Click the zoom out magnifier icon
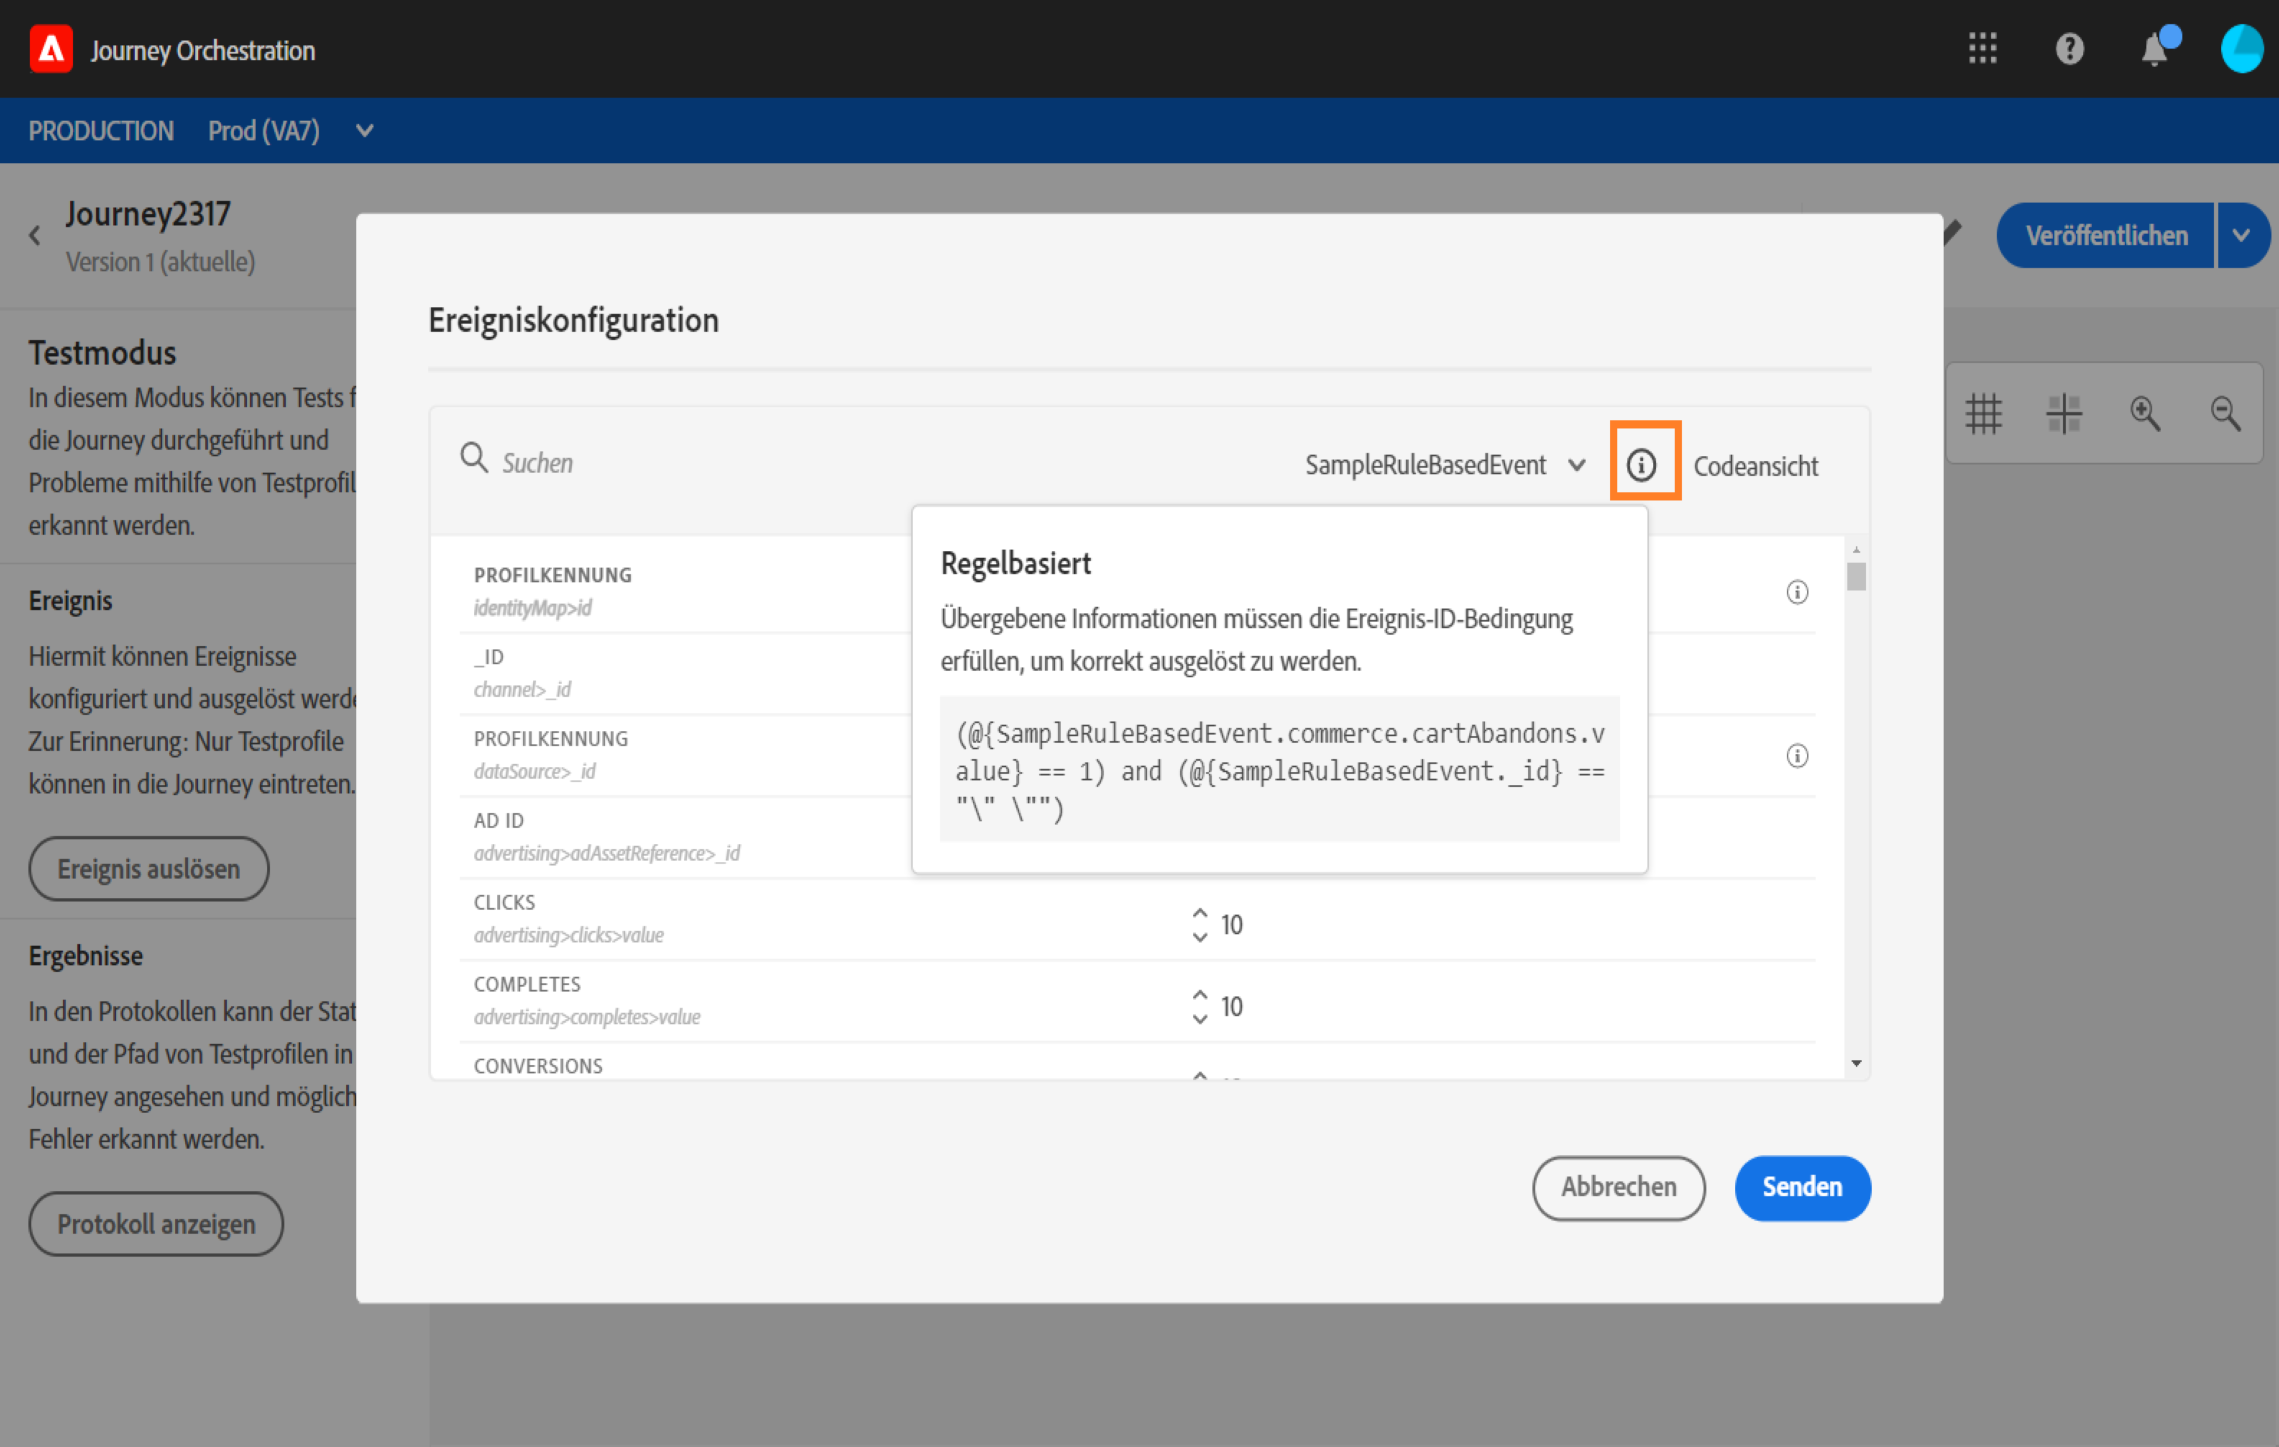Viewport: 2279px width, 1447px height. (2226, 413)
